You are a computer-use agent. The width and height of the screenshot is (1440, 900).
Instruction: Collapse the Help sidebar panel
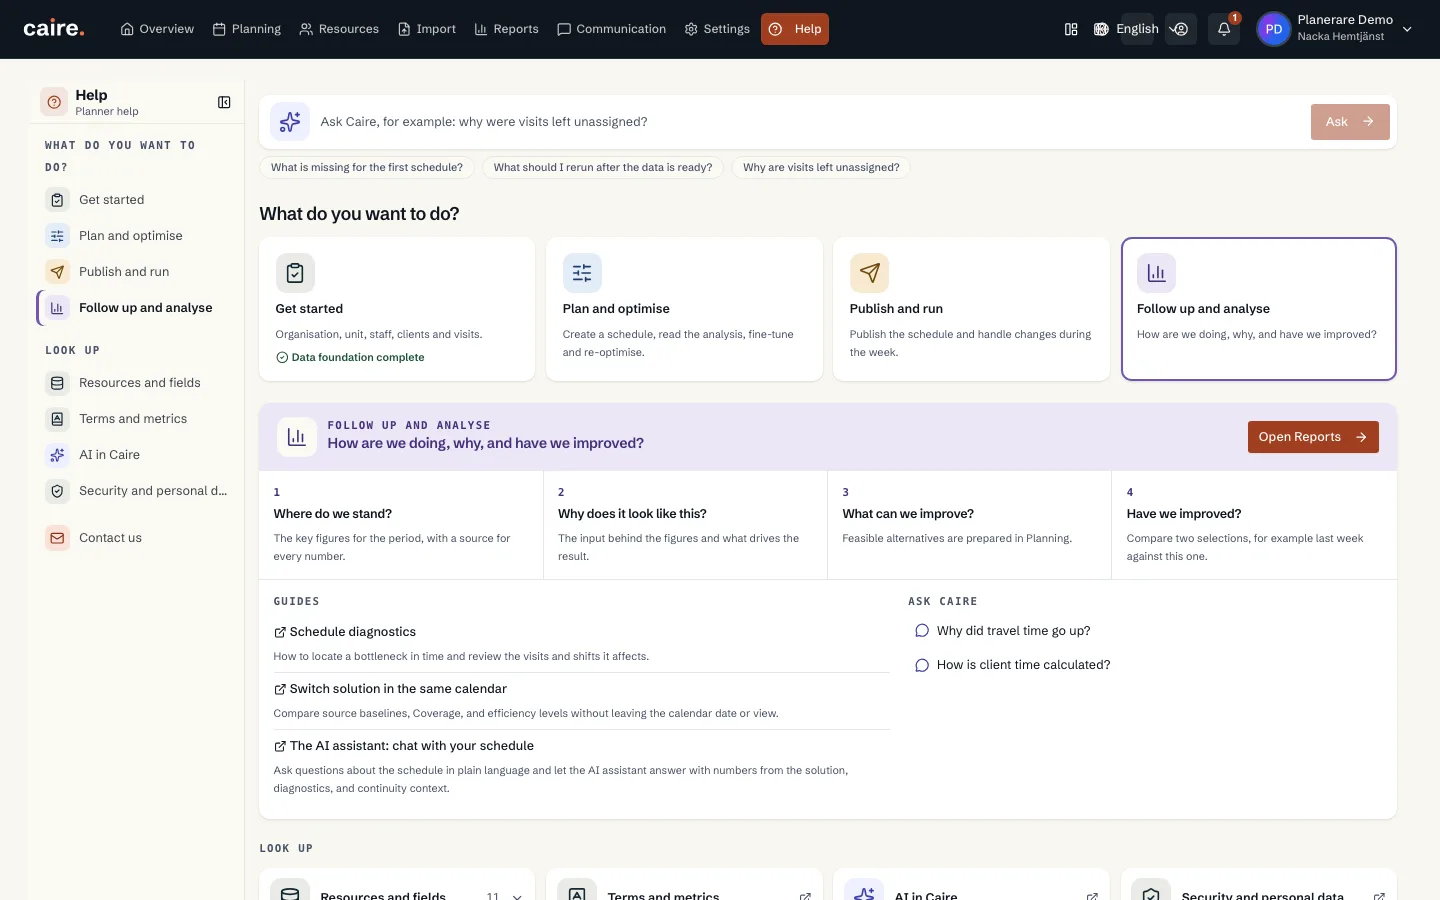tap(224, 102)
